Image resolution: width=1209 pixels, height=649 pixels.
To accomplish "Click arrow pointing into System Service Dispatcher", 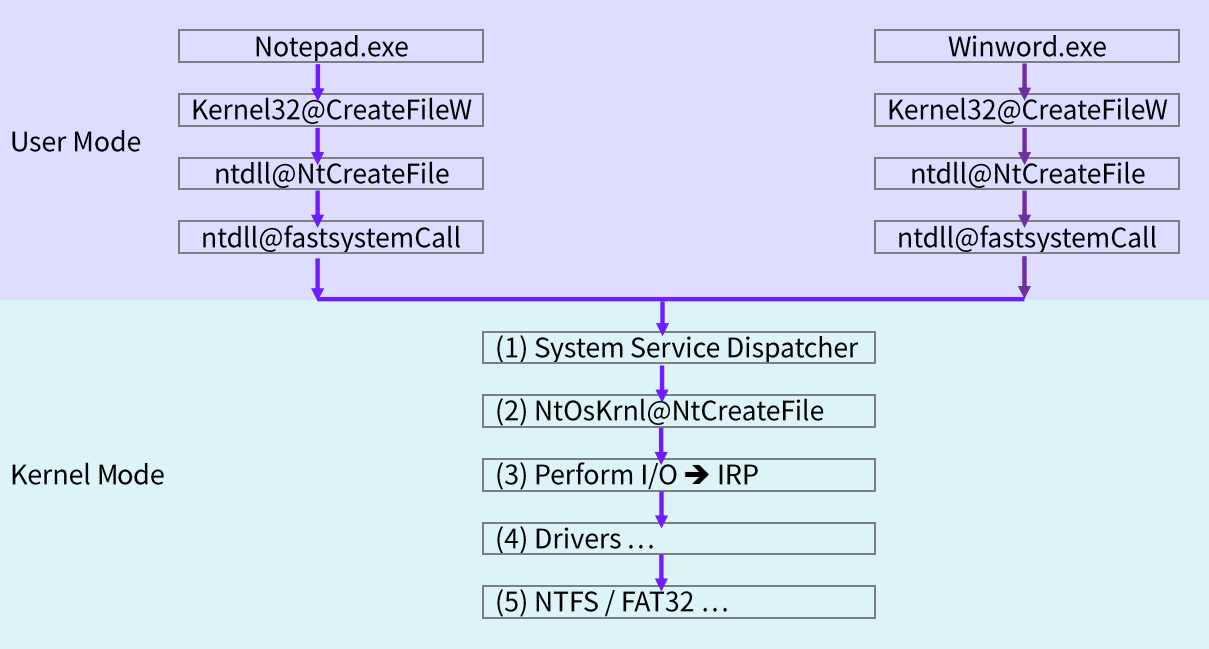I will click(x=661, y=317).
